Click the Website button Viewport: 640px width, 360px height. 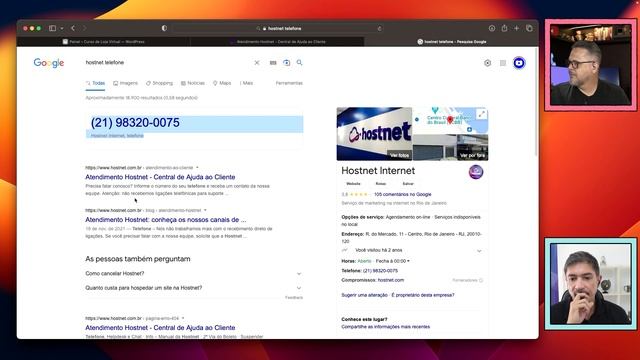click(x=353, y=184)
